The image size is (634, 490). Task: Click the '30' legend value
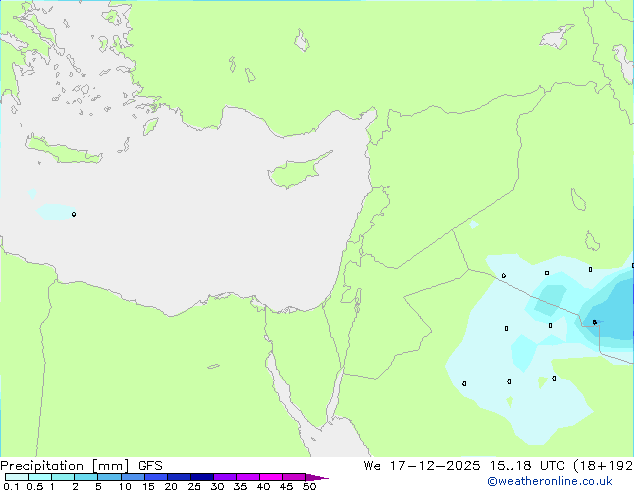pyautogui.click(x=217, y=486)
